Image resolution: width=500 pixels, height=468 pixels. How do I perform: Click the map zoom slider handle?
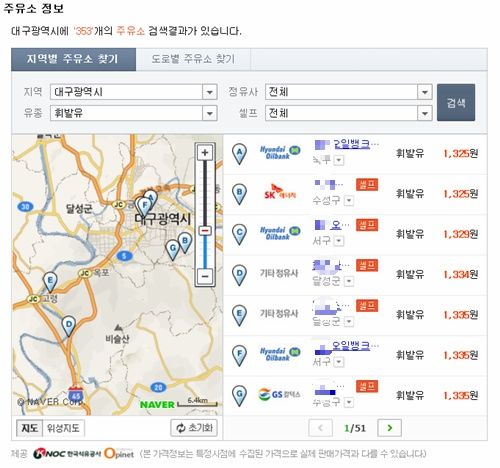pyautogui.click(x=205, y=231)
